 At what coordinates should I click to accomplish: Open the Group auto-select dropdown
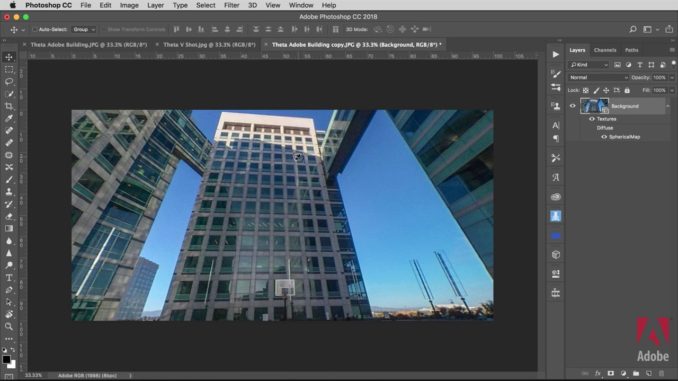pyautogui.click(x=83, y=29)
